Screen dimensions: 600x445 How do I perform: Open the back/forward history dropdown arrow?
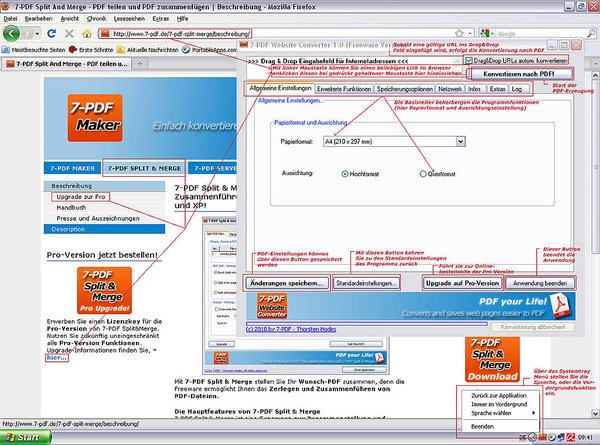click(37, 34)
